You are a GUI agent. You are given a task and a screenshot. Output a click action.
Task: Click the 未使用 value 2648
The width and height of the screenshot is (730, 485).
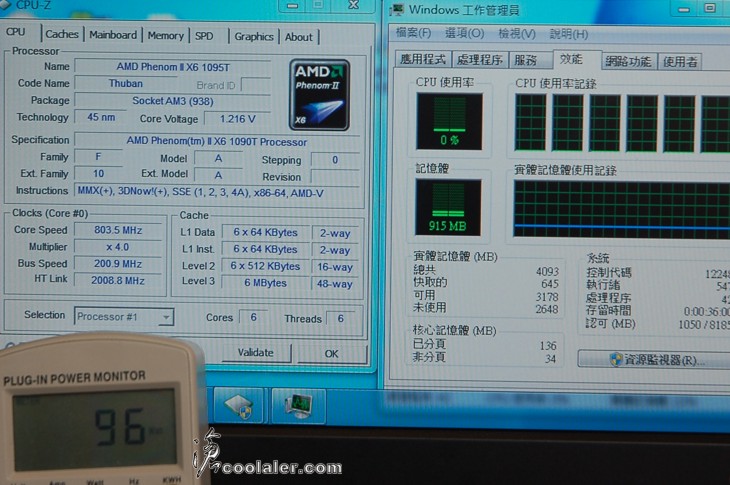tap(548, 309)
